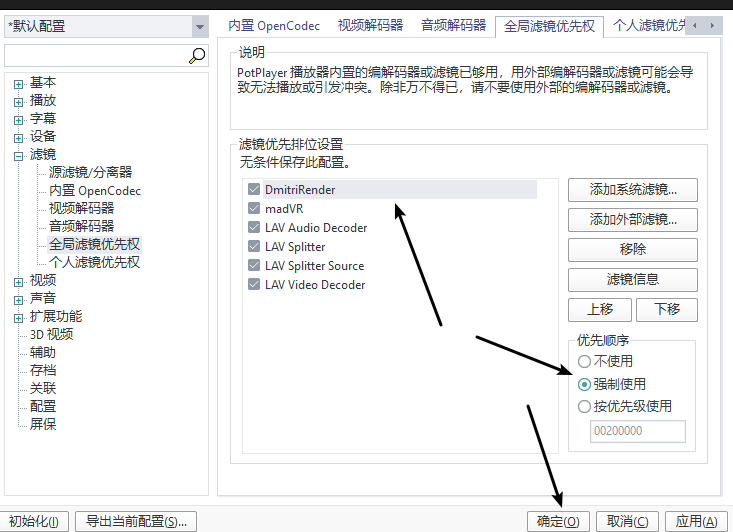Switch to the 内置 OpenCodec tab
The height and width of the screenshot is (532, 733).
274,25
